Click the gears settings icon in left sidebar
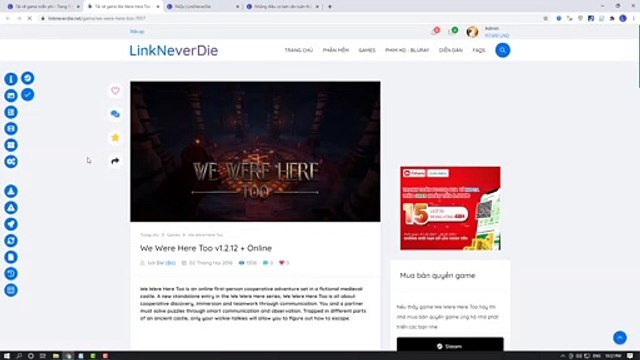Screen dimensions: 640x360 tap(11, 162)
